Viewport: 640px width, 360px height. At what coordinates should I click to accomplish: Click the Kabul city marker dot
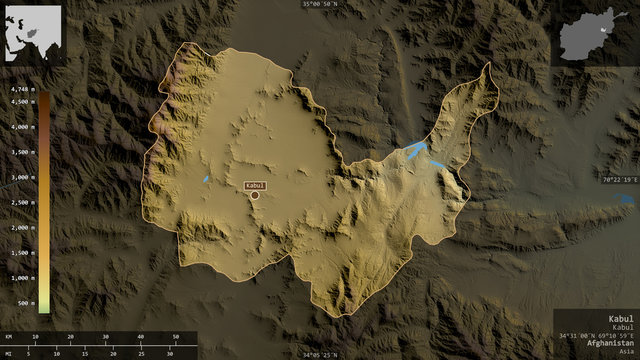pyautogui.click(x=255, y=196)
